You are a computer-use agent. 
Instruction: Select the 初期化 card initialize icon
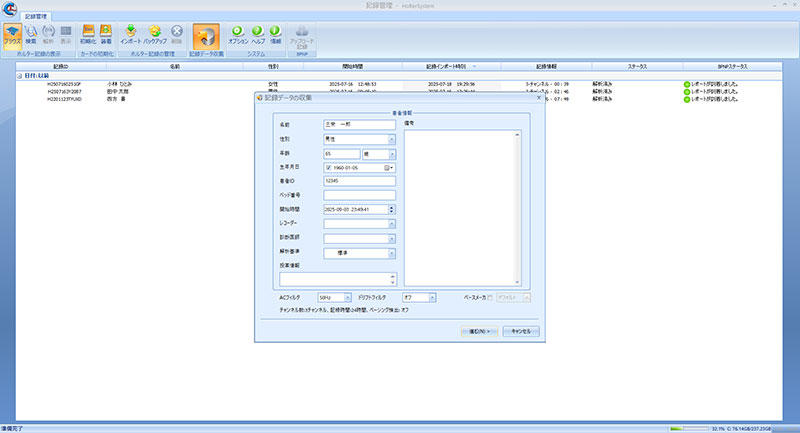click(x=87, y=35)
